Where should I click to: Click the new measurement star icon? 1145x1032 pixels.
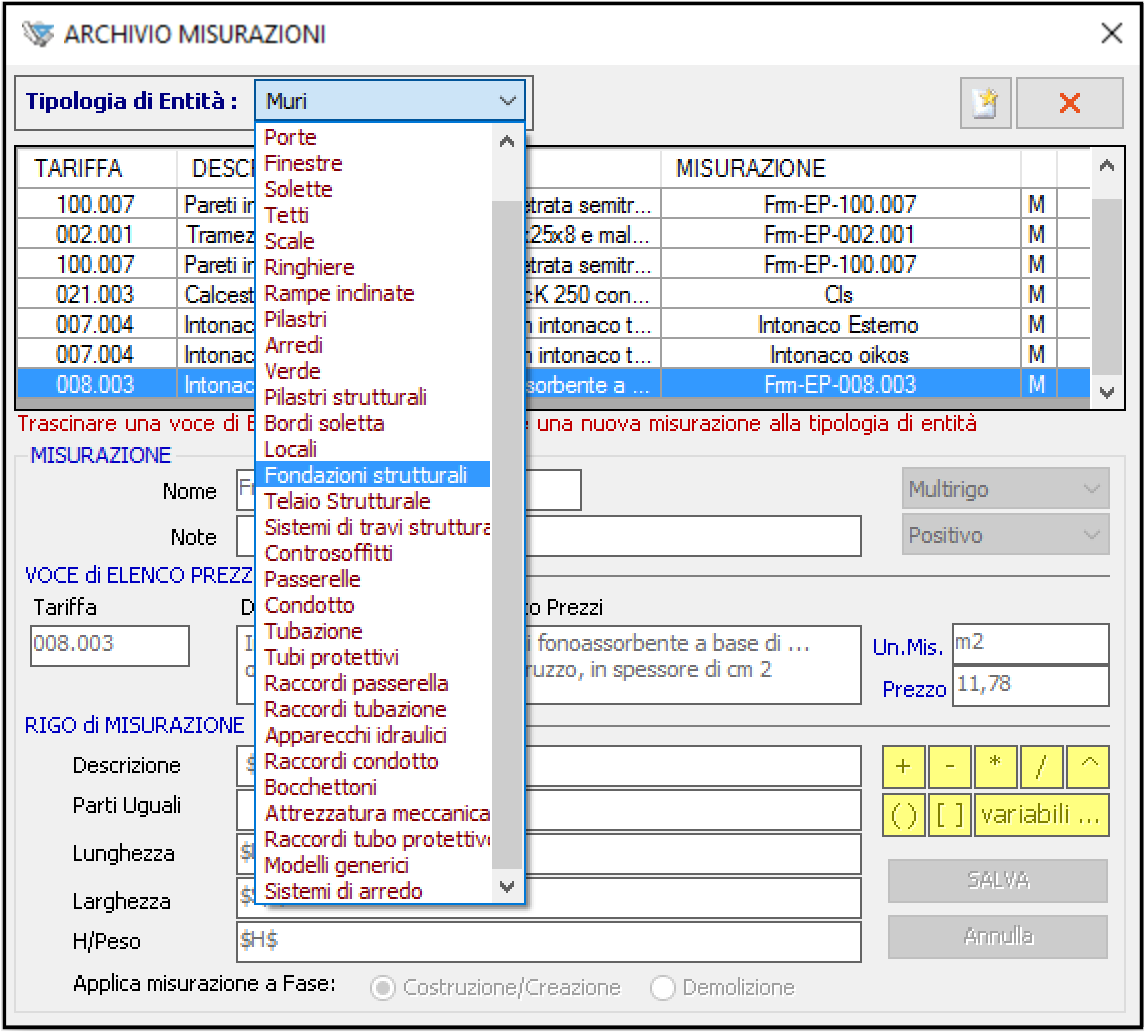coord(985,103)
